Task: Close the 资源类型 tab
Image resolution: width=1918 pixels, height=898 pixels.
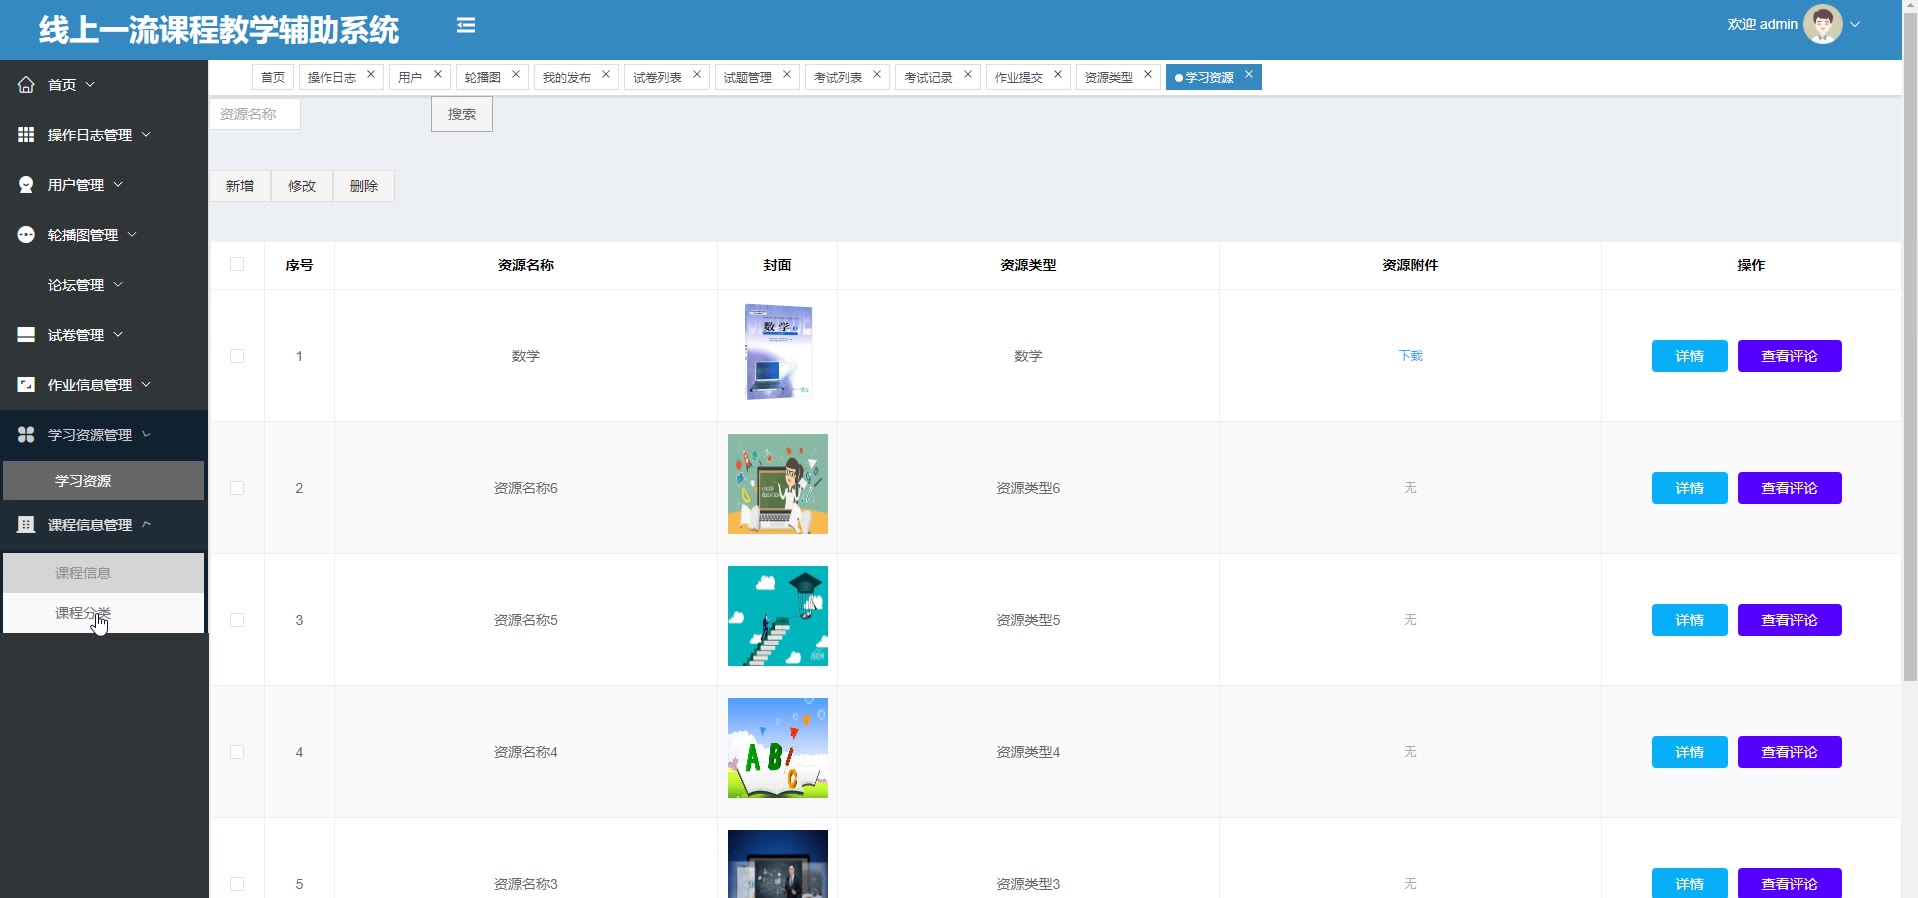Action: [x=1148, y=74]
